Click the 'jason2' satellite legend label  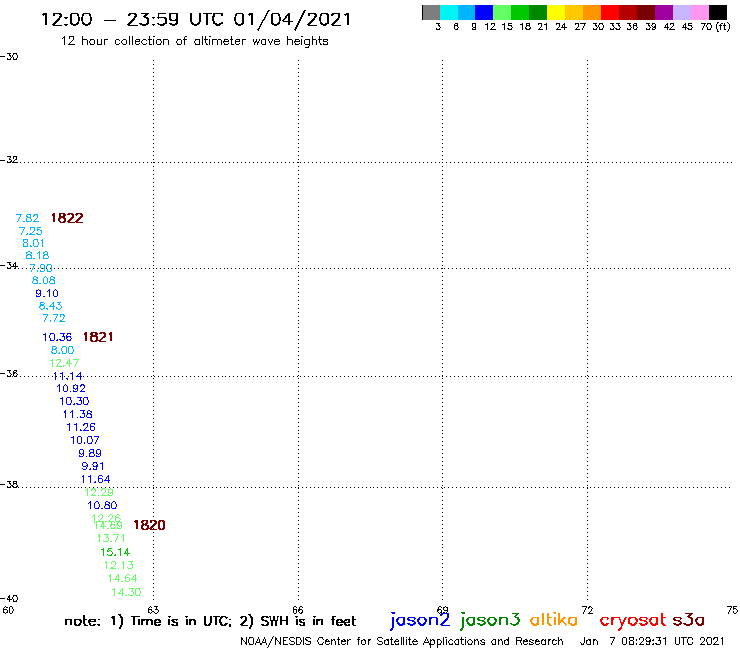coord(420,620)
